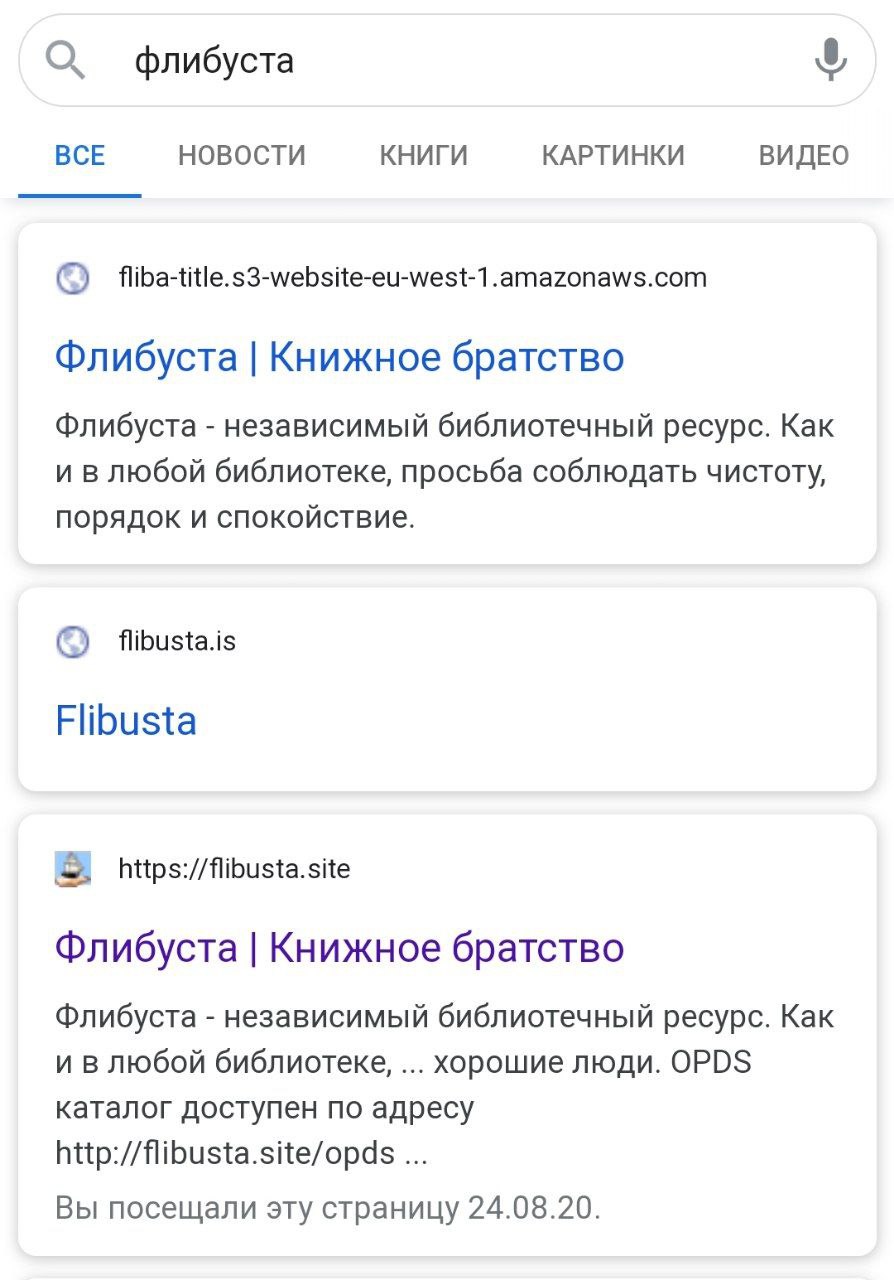Tap the globe favicon beside the amazonaws.com URL
The height and width of the screenshot is (1280, 894).
(x=73, y=277)
